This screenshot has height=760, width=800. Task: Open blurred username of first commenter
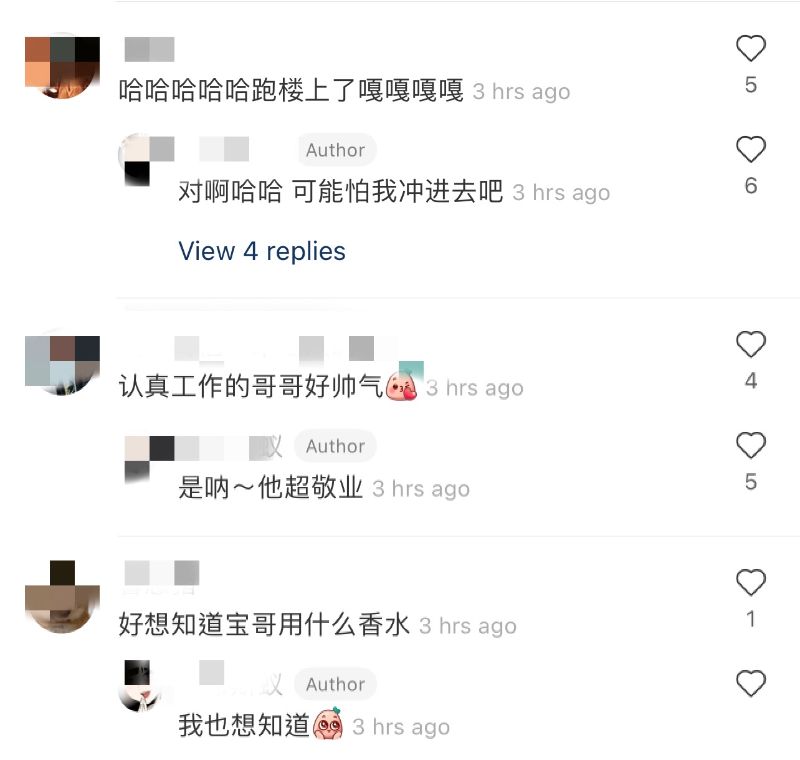pos(149,49)
